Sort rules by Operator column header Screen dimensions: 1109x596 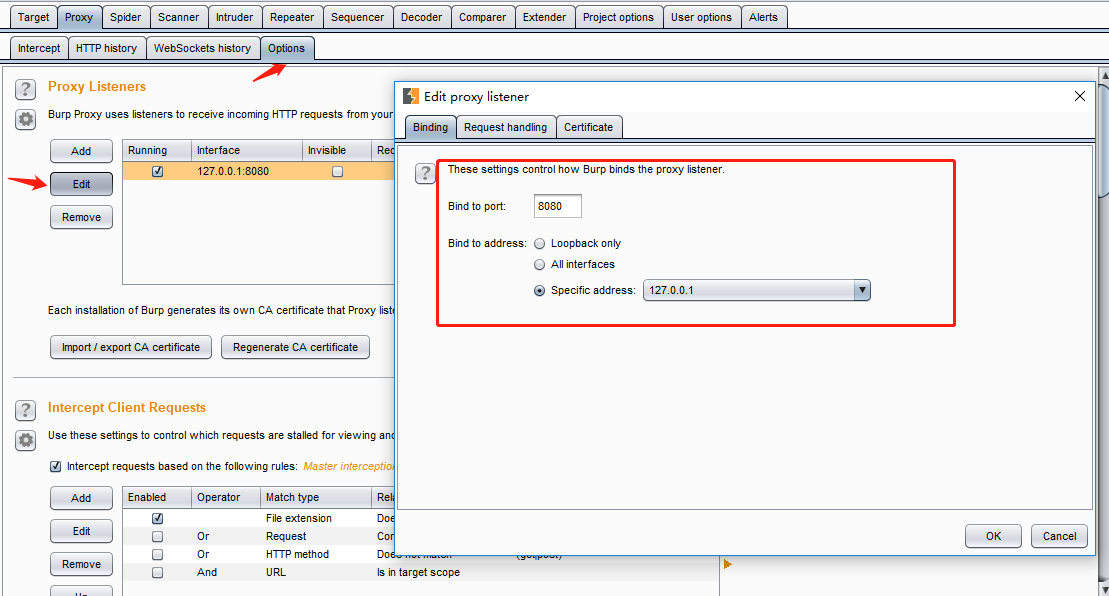[x=226, y=498]
